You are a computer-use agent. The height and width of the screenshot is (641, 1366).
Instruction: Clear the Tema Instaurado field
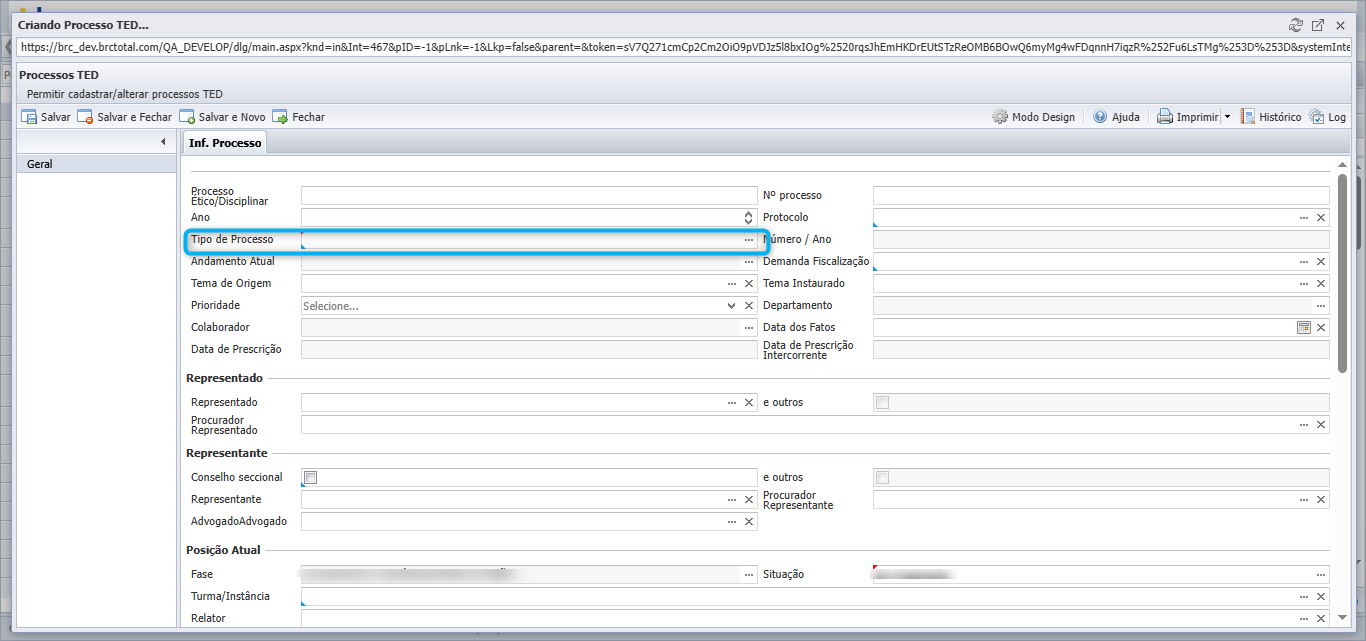point(1321,284)
